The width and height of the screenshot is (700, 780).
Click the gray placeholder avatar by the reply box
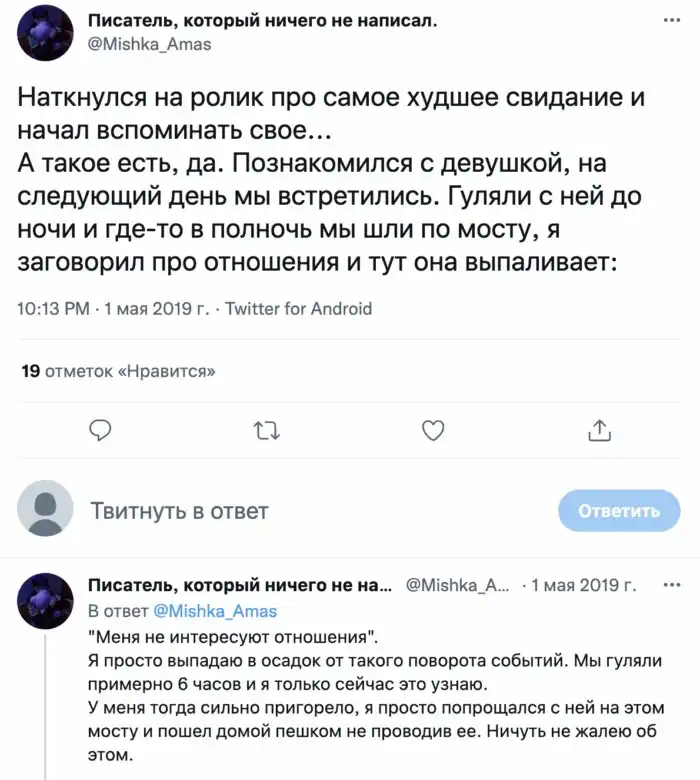(x=46, y=509)
